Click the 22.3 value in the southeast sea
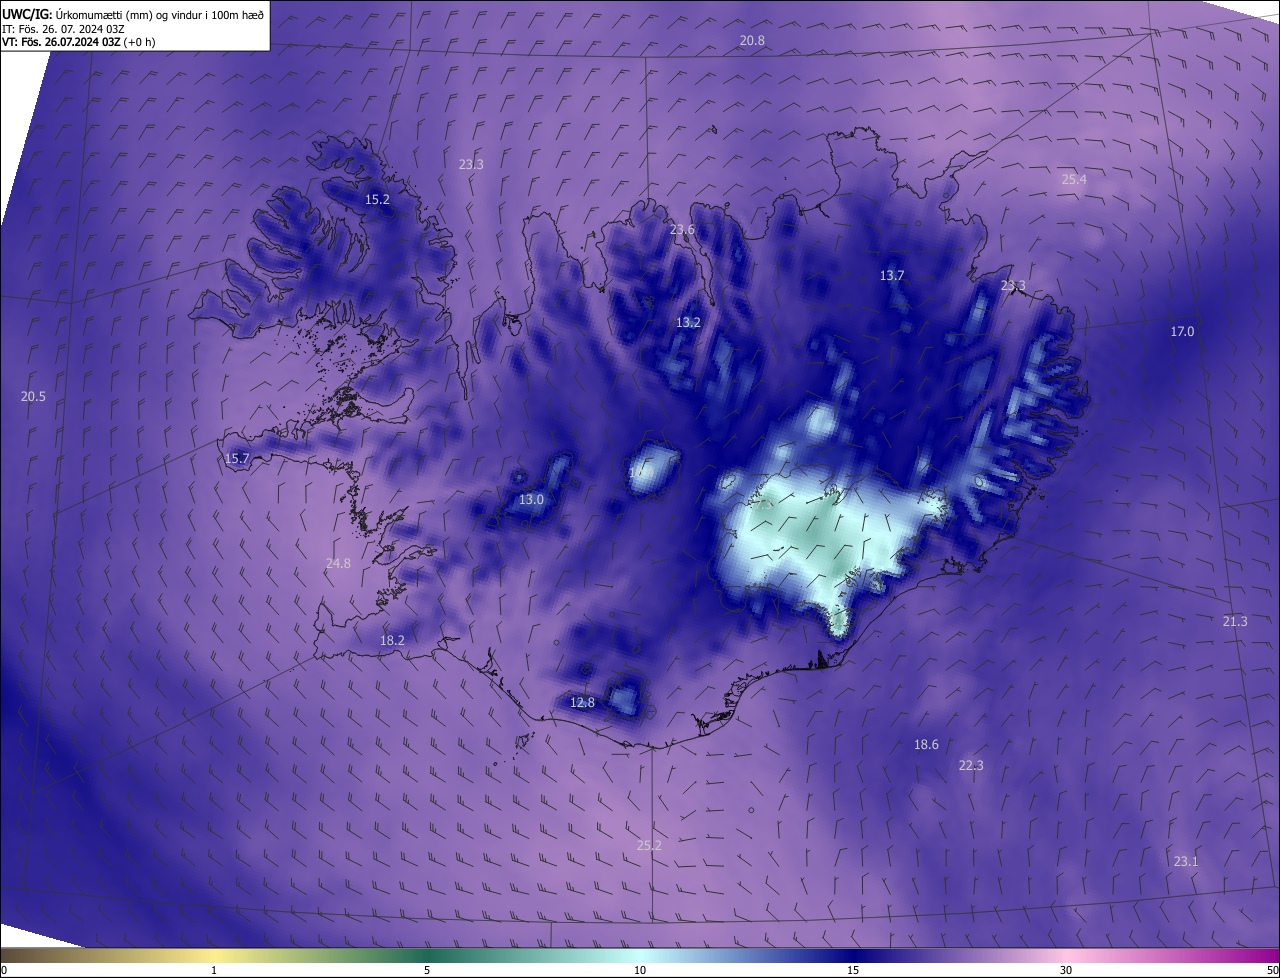Viewport: 1280px width, 978px height. pyautogui.click(x=971, y=766)
